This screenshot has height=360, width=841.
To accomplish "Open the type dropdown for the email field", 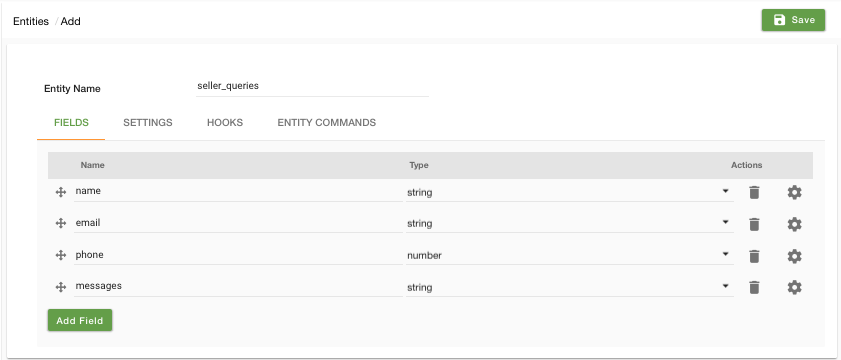I will click(570, 223).
